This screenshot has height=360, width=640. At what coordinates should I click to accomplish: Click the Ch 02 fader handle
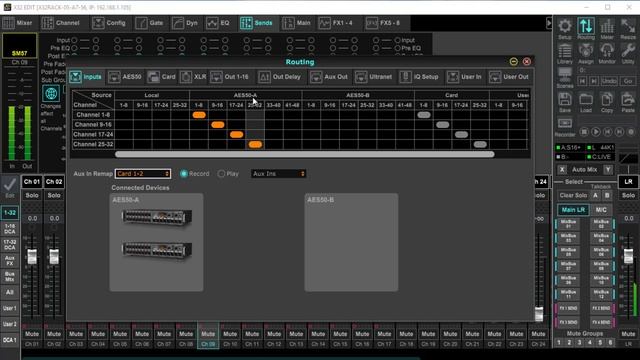54,257
